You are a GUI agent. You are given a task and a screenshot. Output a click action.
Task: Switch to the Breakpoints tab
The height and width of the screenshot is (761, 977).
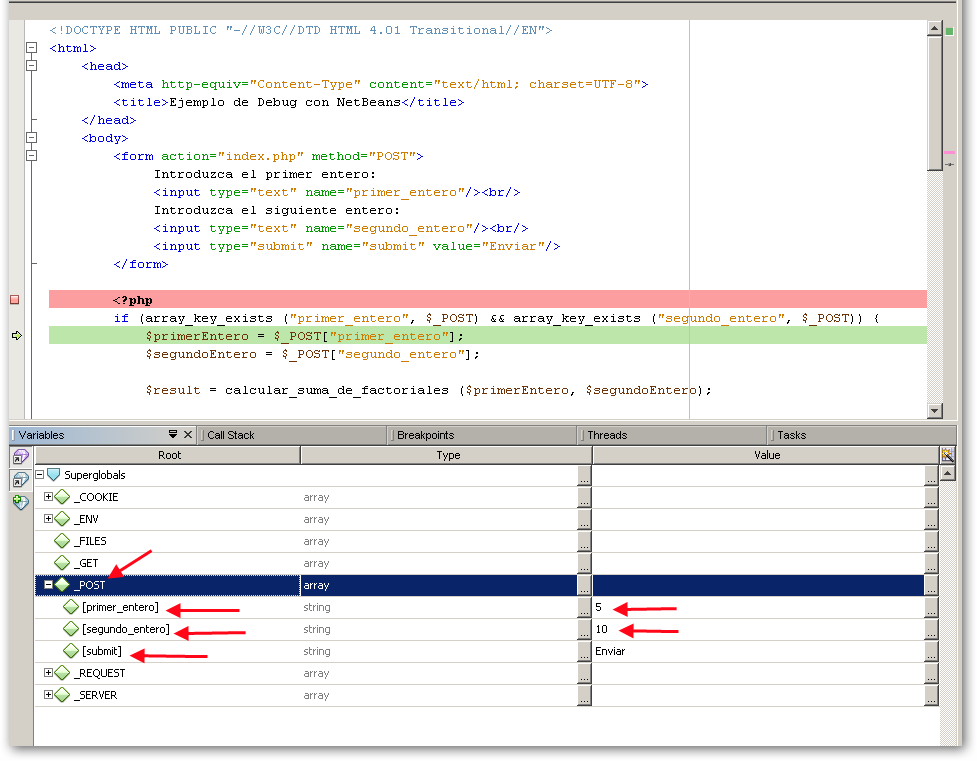pyautogui.click(x=425, y=435)
